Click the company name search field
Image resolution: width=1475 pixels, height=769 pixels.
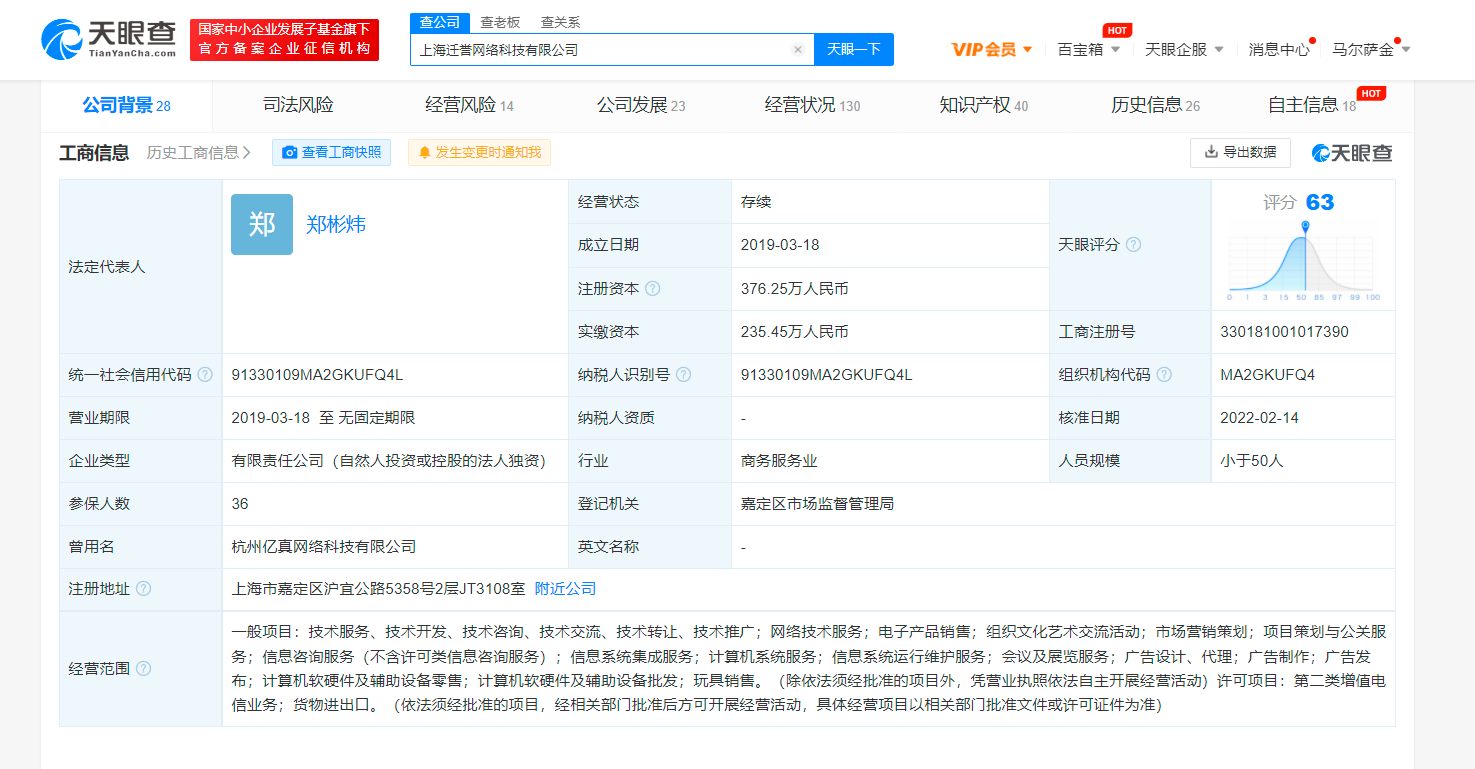click(x=600, y=50)
